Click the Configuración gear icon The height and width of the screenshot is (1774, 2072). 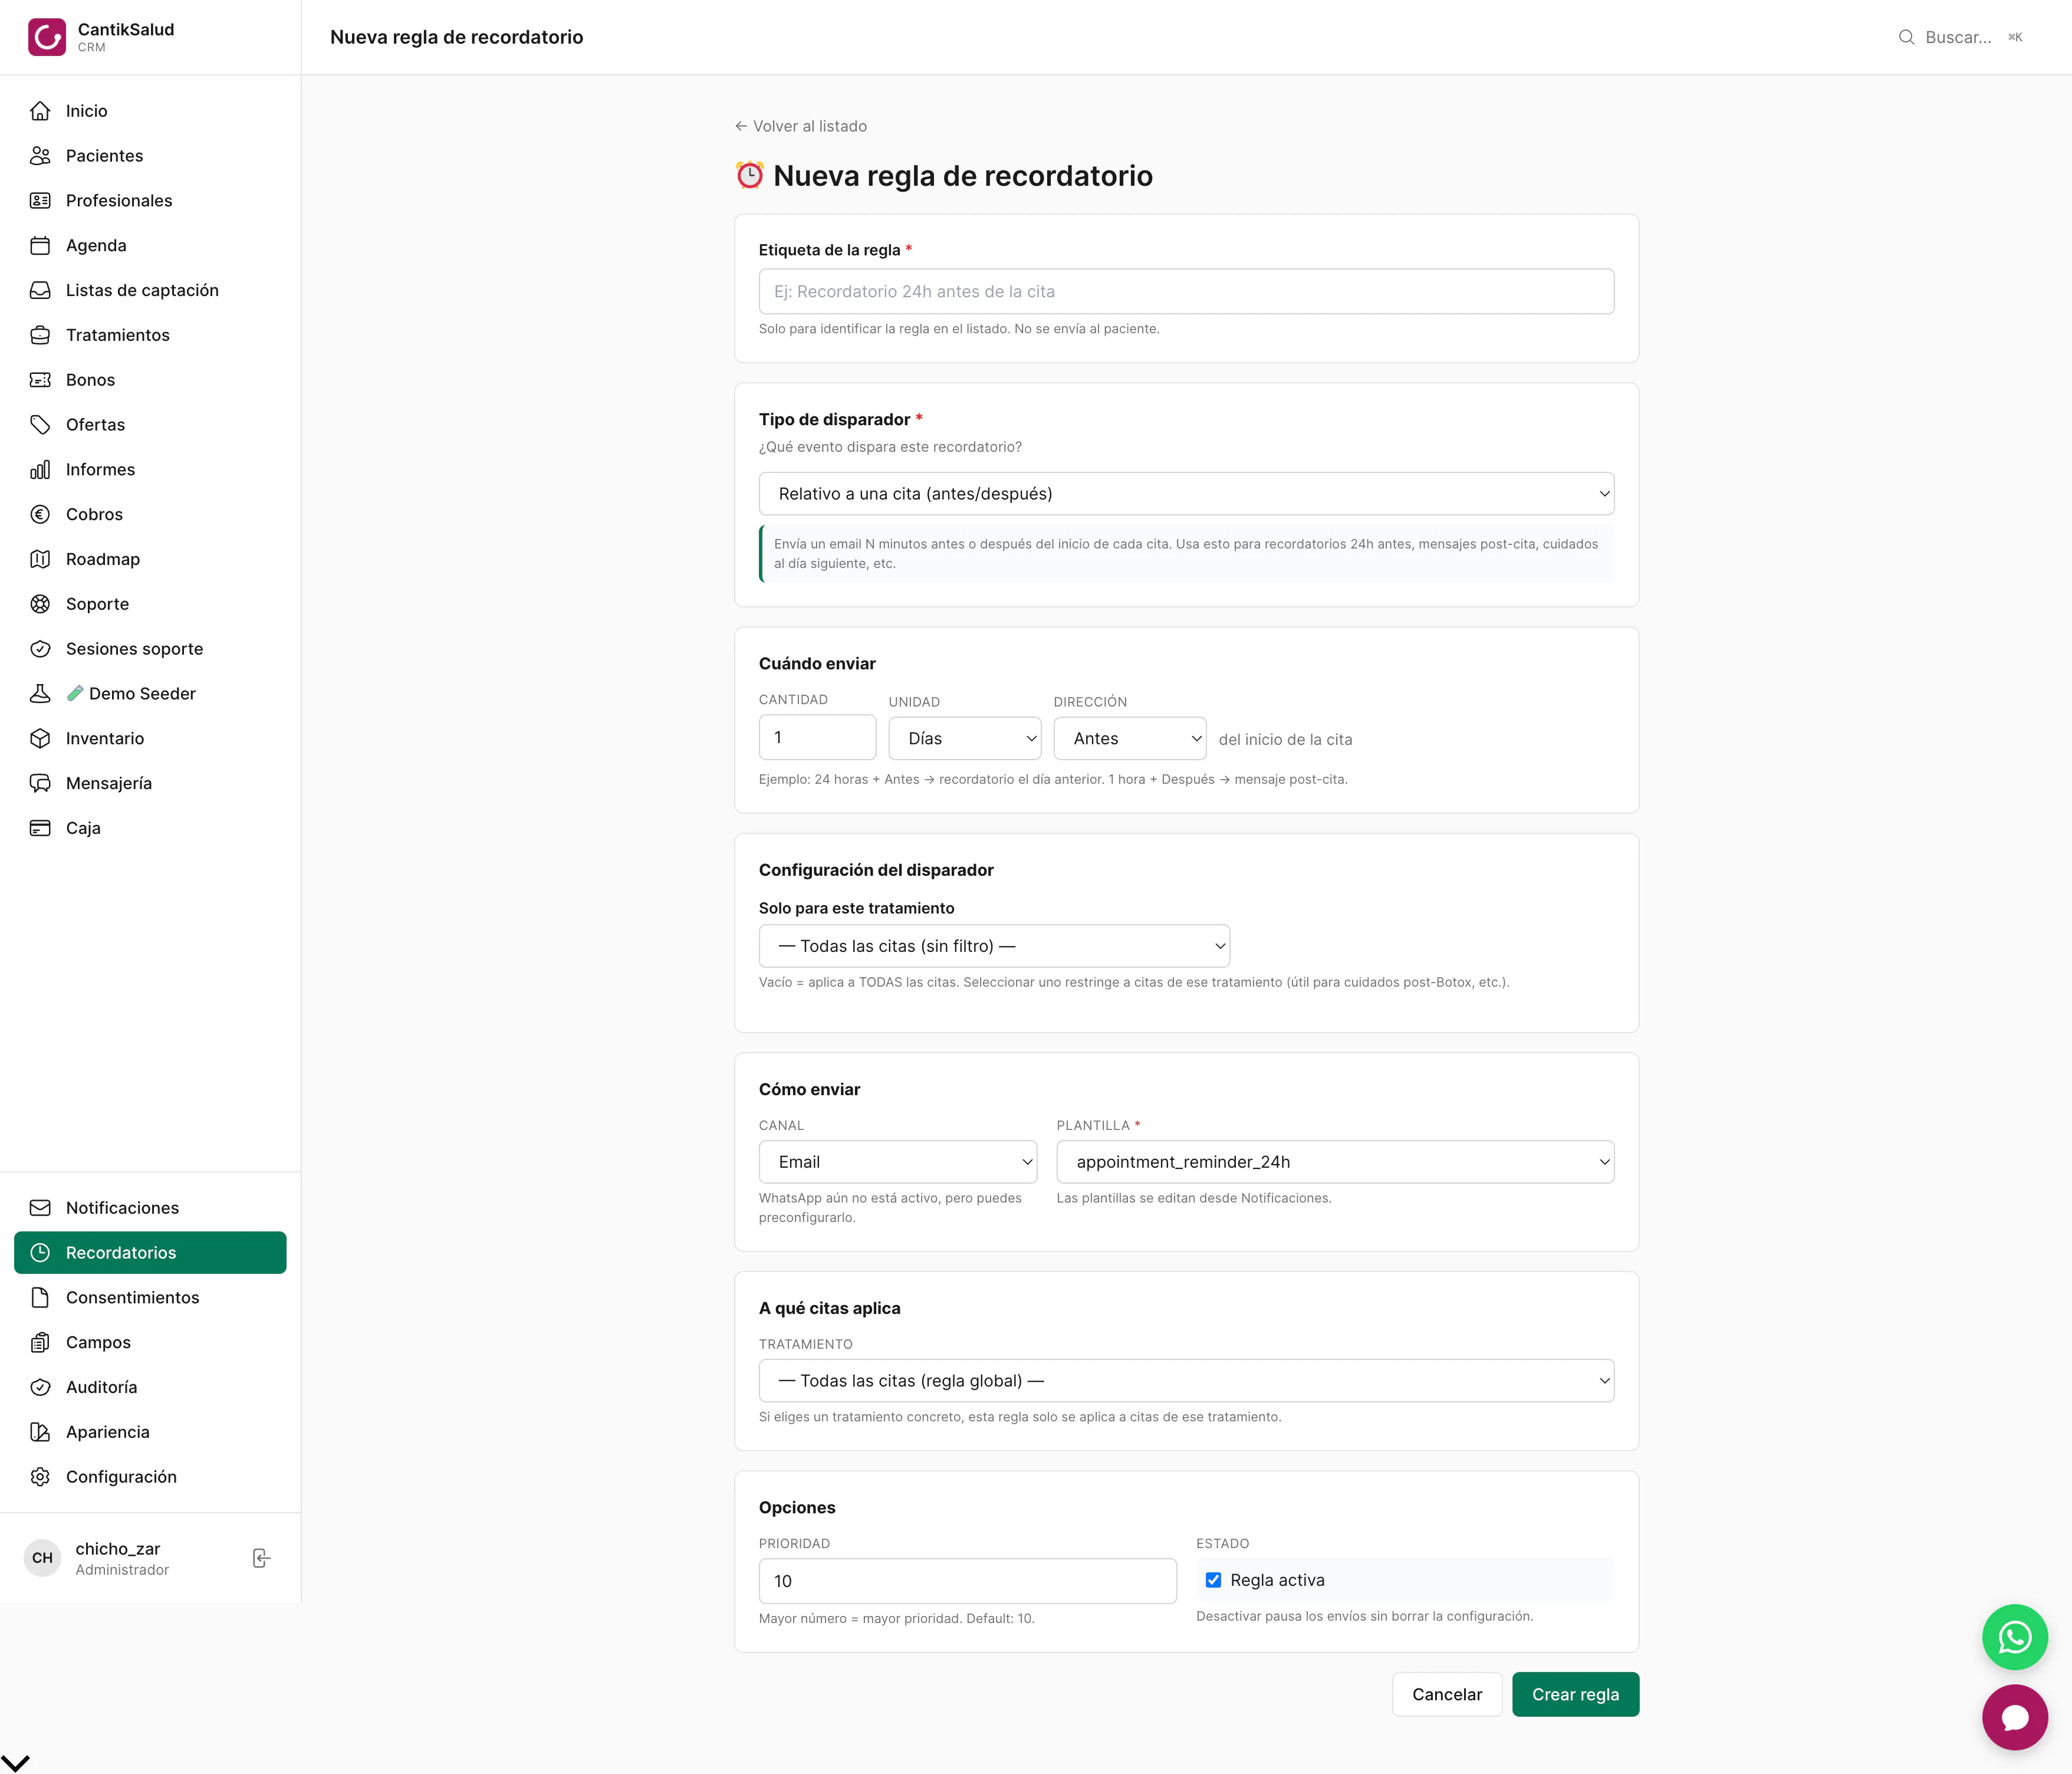click(x=40, y=1477)
